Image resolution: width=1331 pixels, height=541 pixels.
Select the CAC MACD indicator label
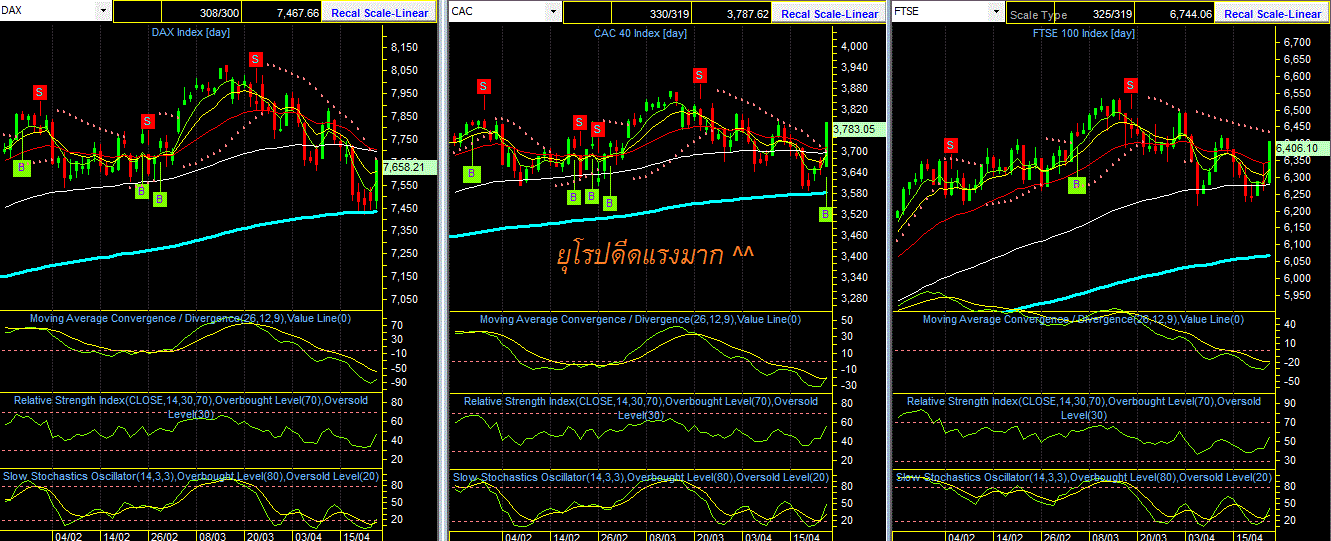(640, 320)
